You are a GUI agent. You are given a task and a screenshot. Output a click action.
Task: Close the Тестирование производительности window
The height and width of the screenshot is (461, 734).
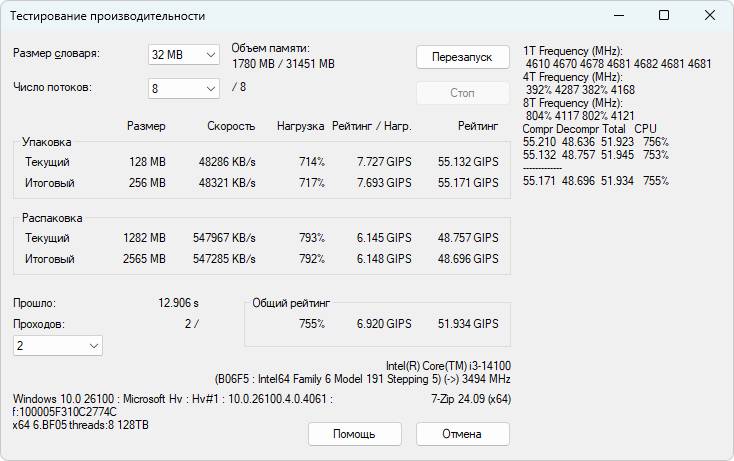click(x=710, y=16)
